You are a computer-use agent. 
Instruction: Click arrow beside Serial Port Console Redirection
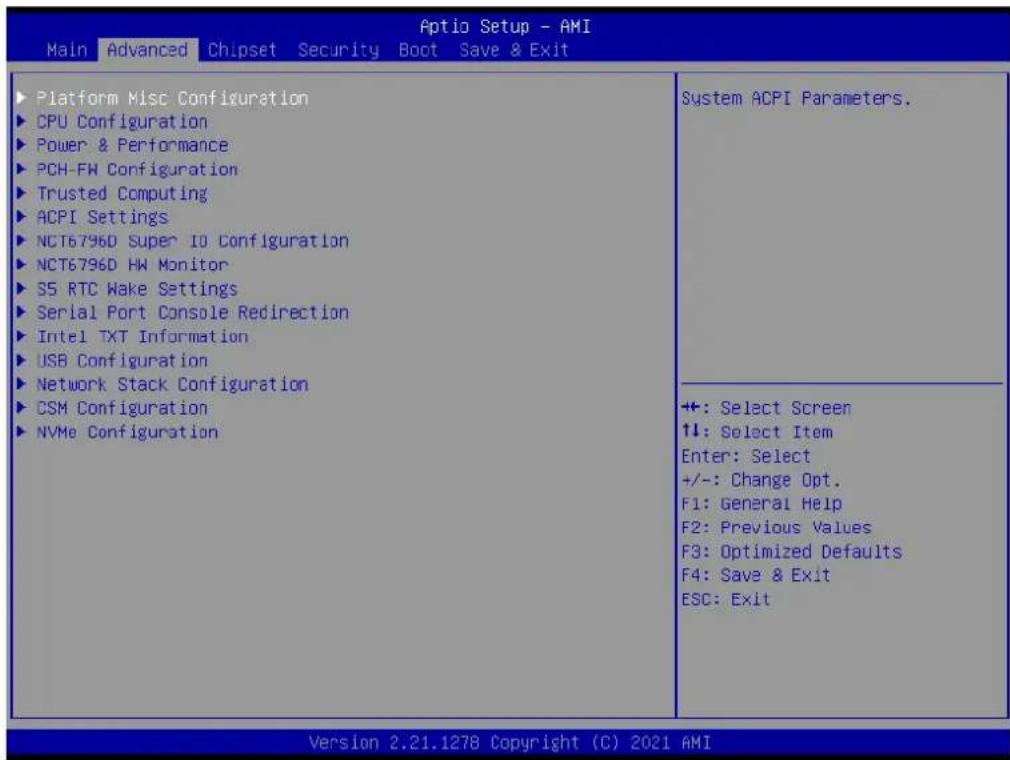pyautogui.click(x=21, y=312)
